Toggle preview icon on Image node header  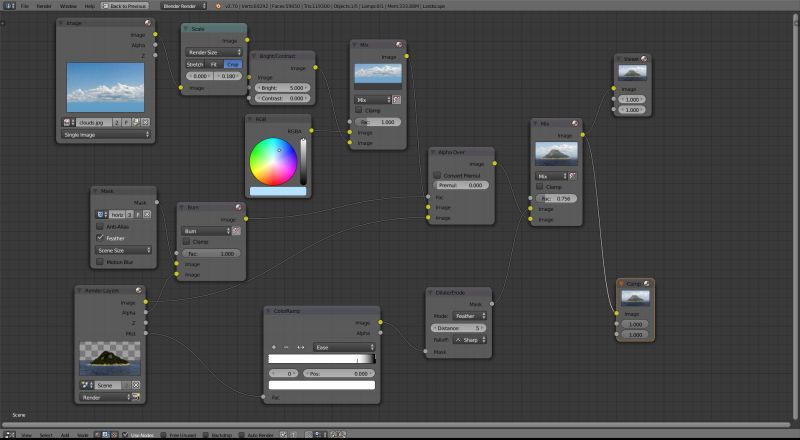[x=147, y=23]
